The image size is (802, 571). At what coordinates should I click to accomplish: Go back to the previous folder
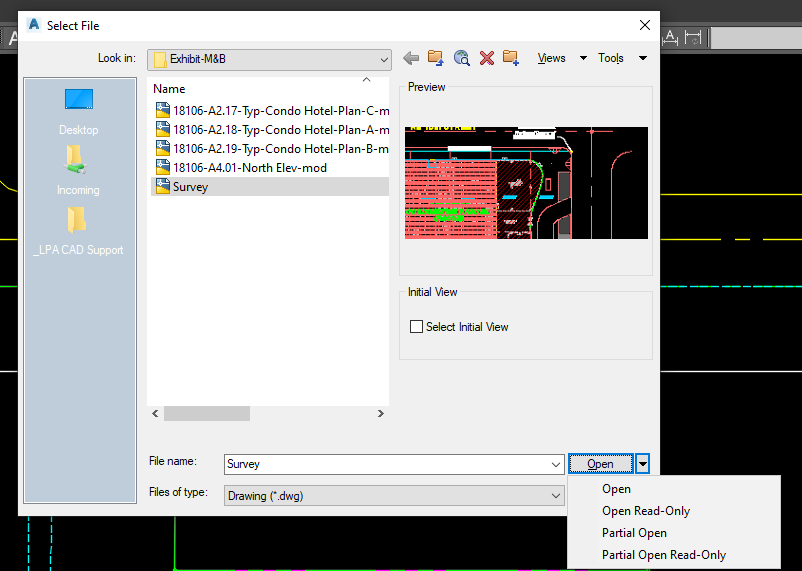click(411, 58)
